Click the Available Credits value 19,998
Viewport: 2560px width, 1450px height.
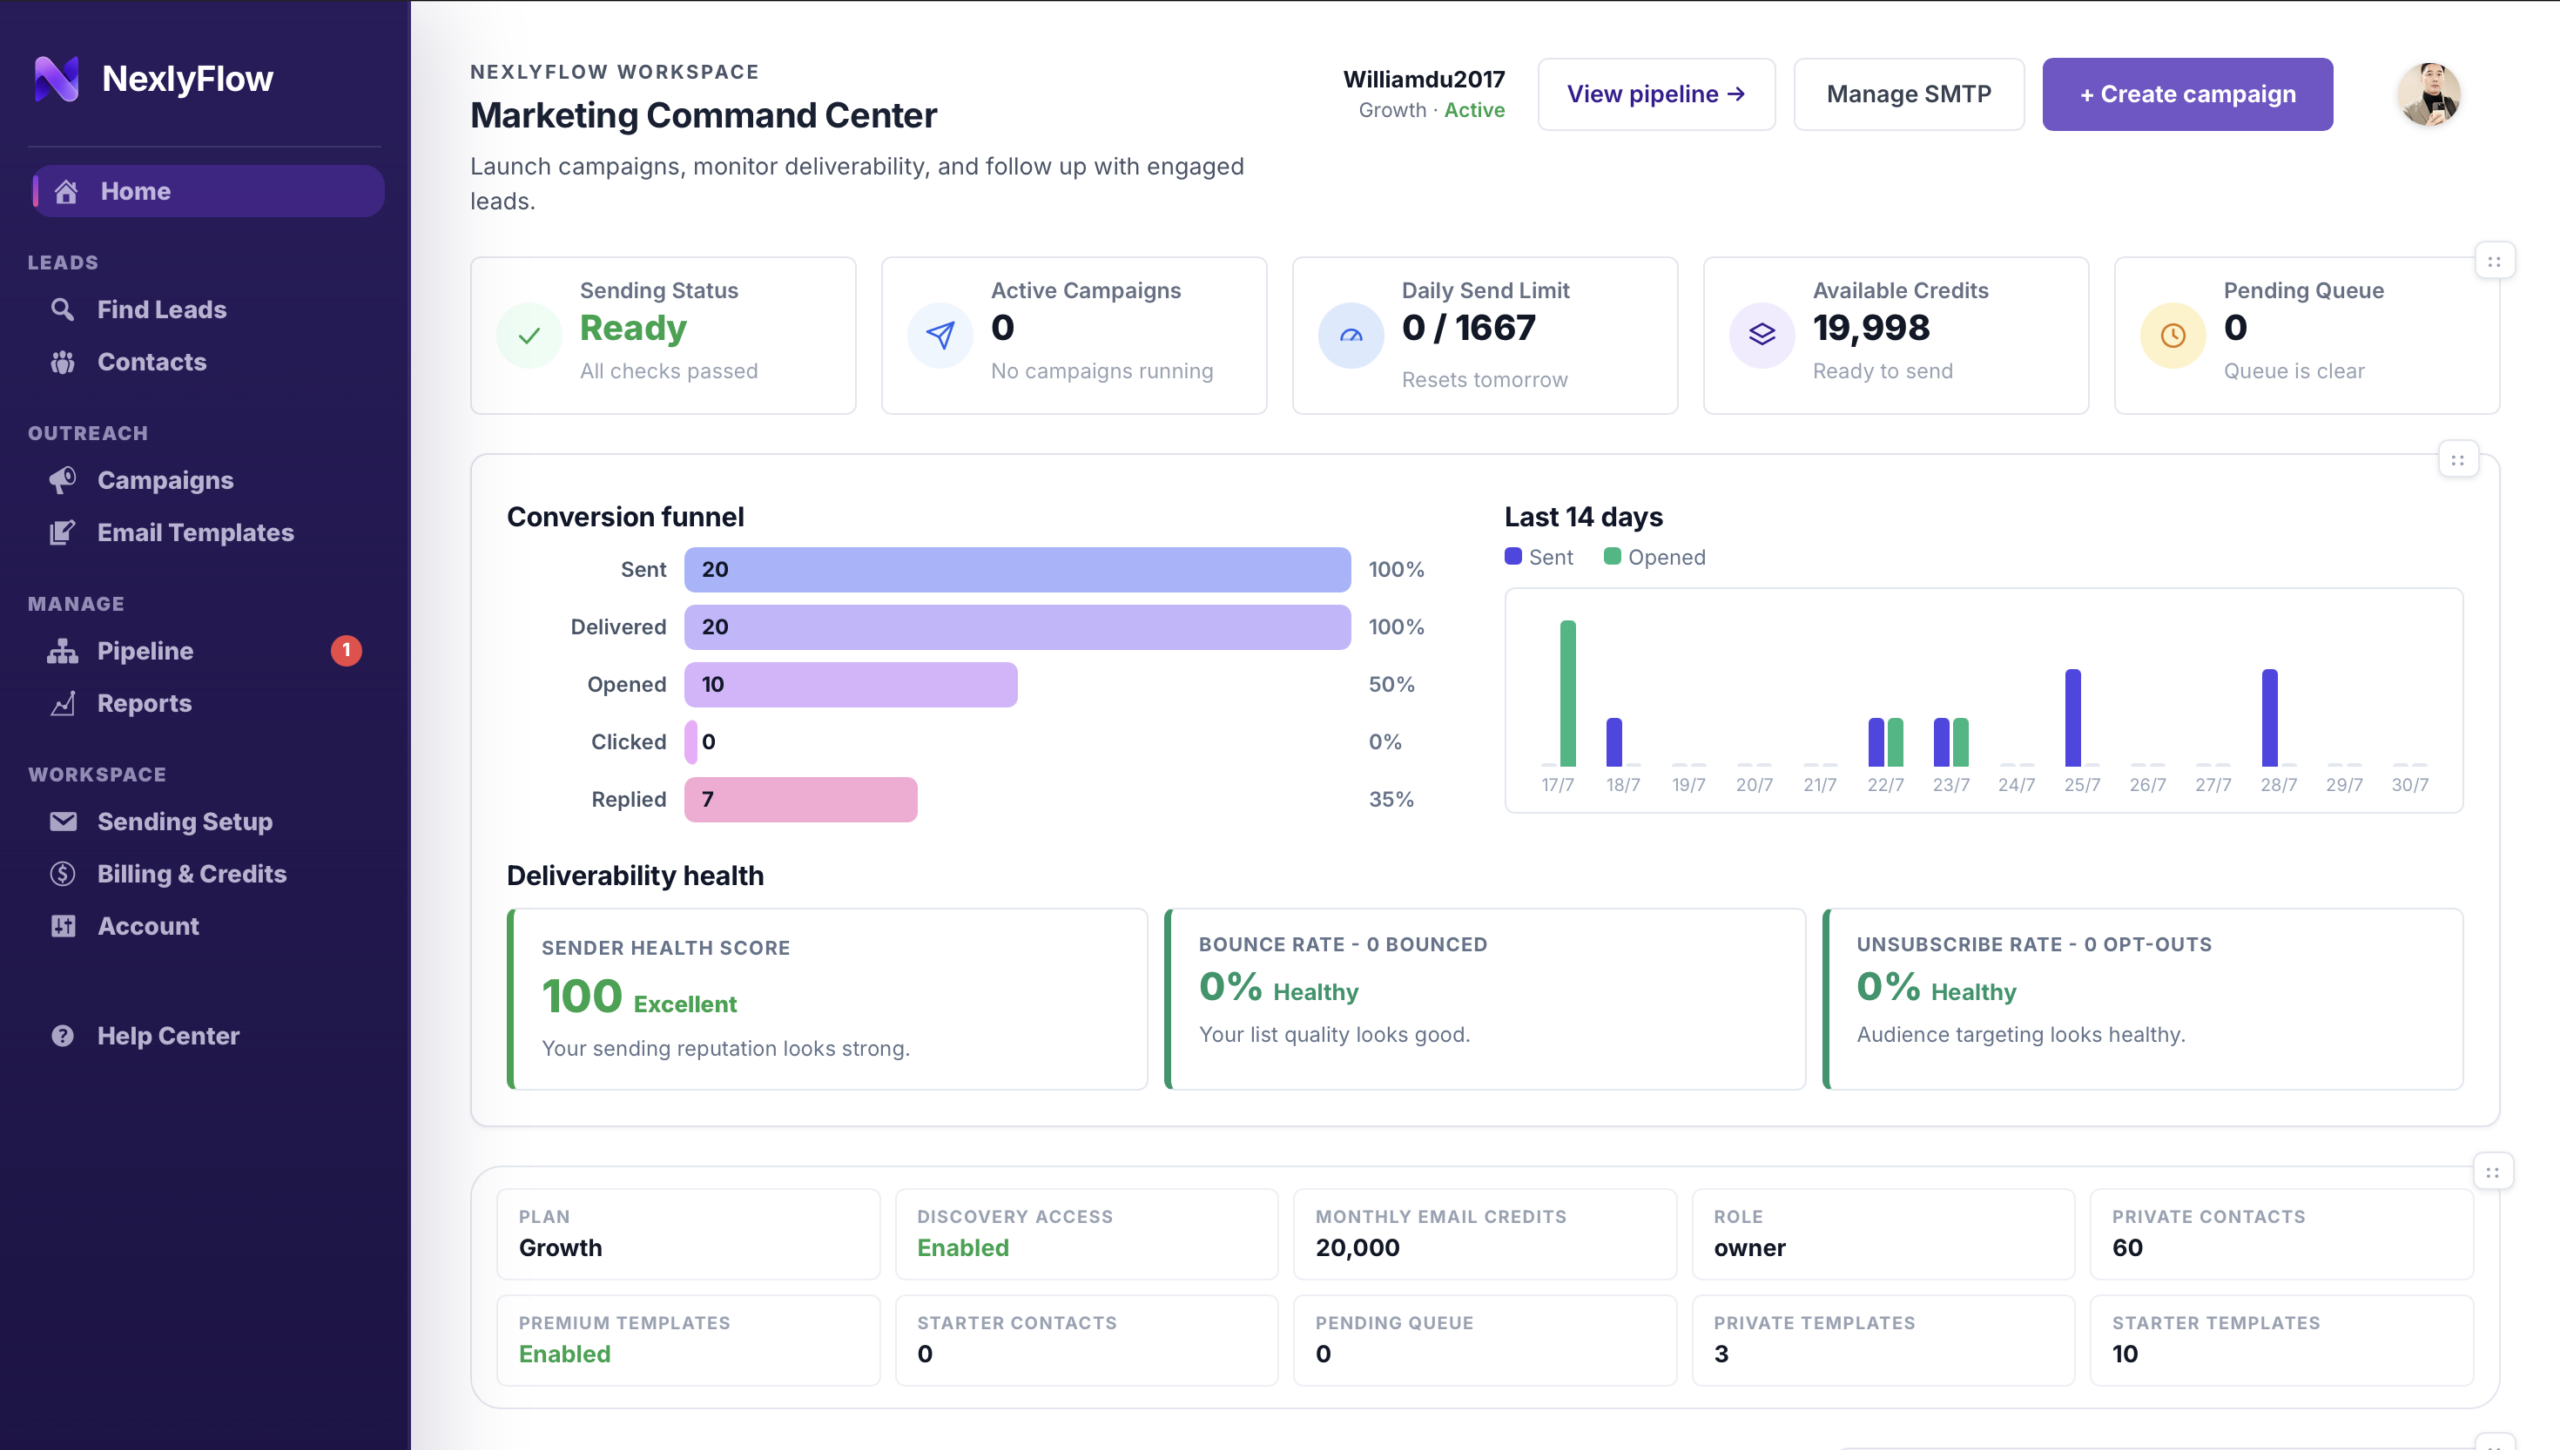tap(1871, 328)
